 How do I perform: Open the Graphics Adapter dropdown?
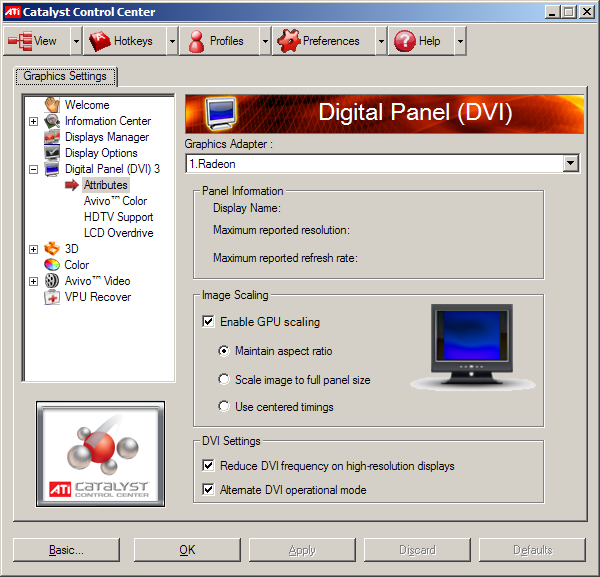(571, 164)
